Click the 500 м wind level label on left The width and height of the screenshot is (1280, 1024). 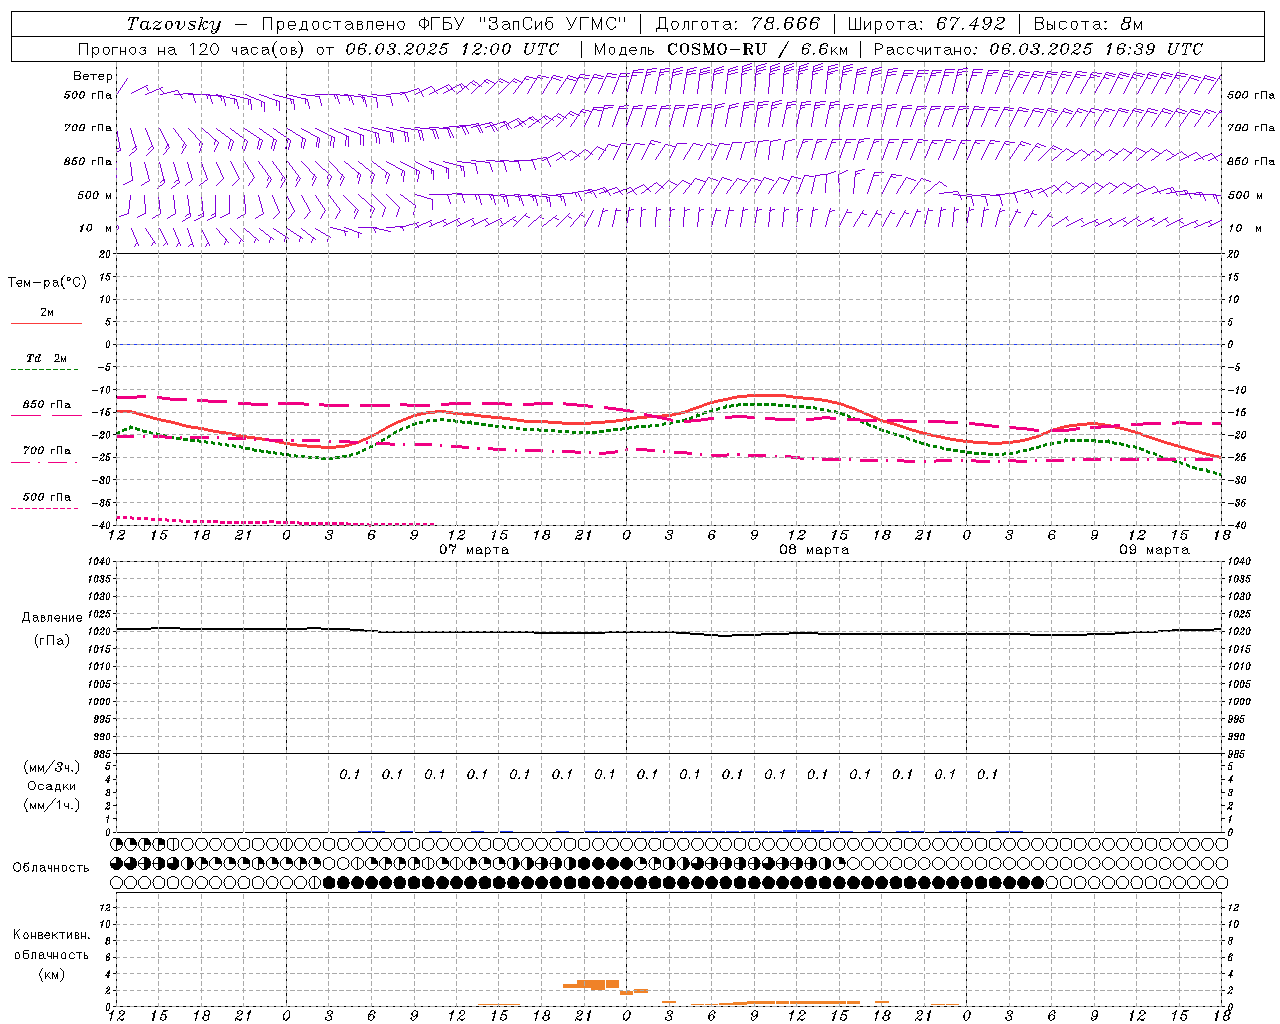(95, 195)
